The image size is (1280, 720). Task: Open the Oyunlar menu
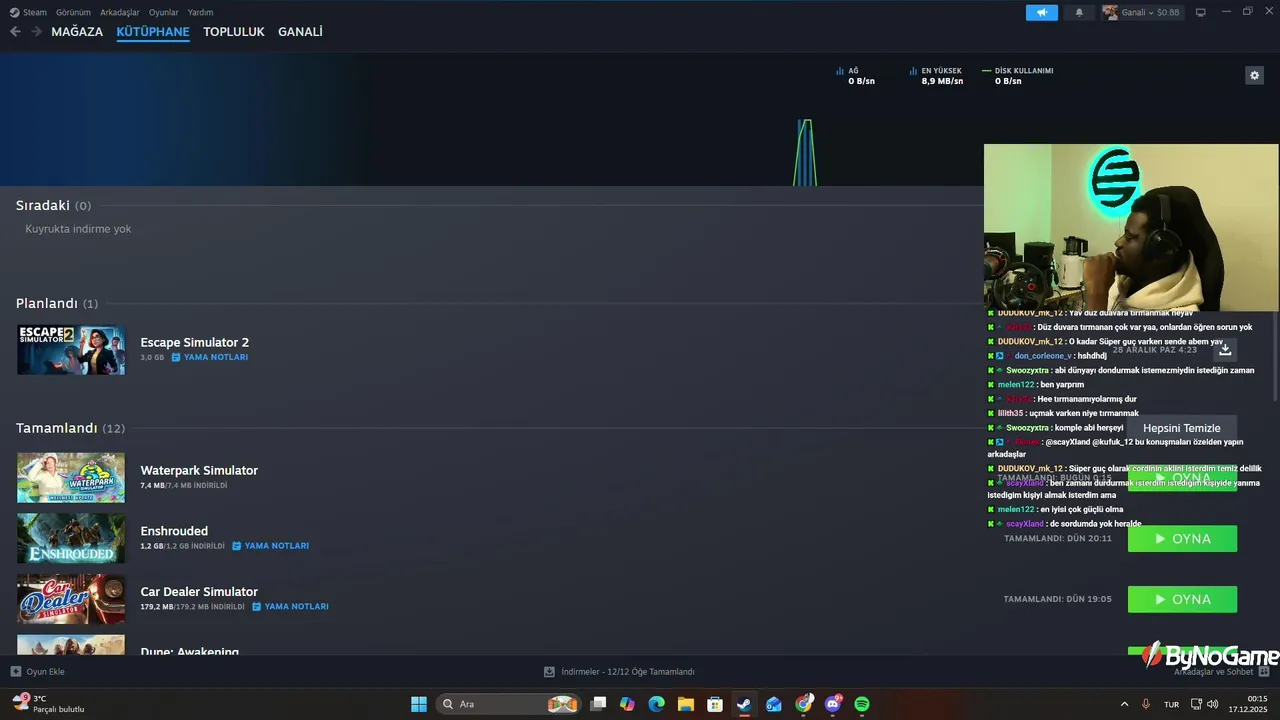tap(164, 12)
